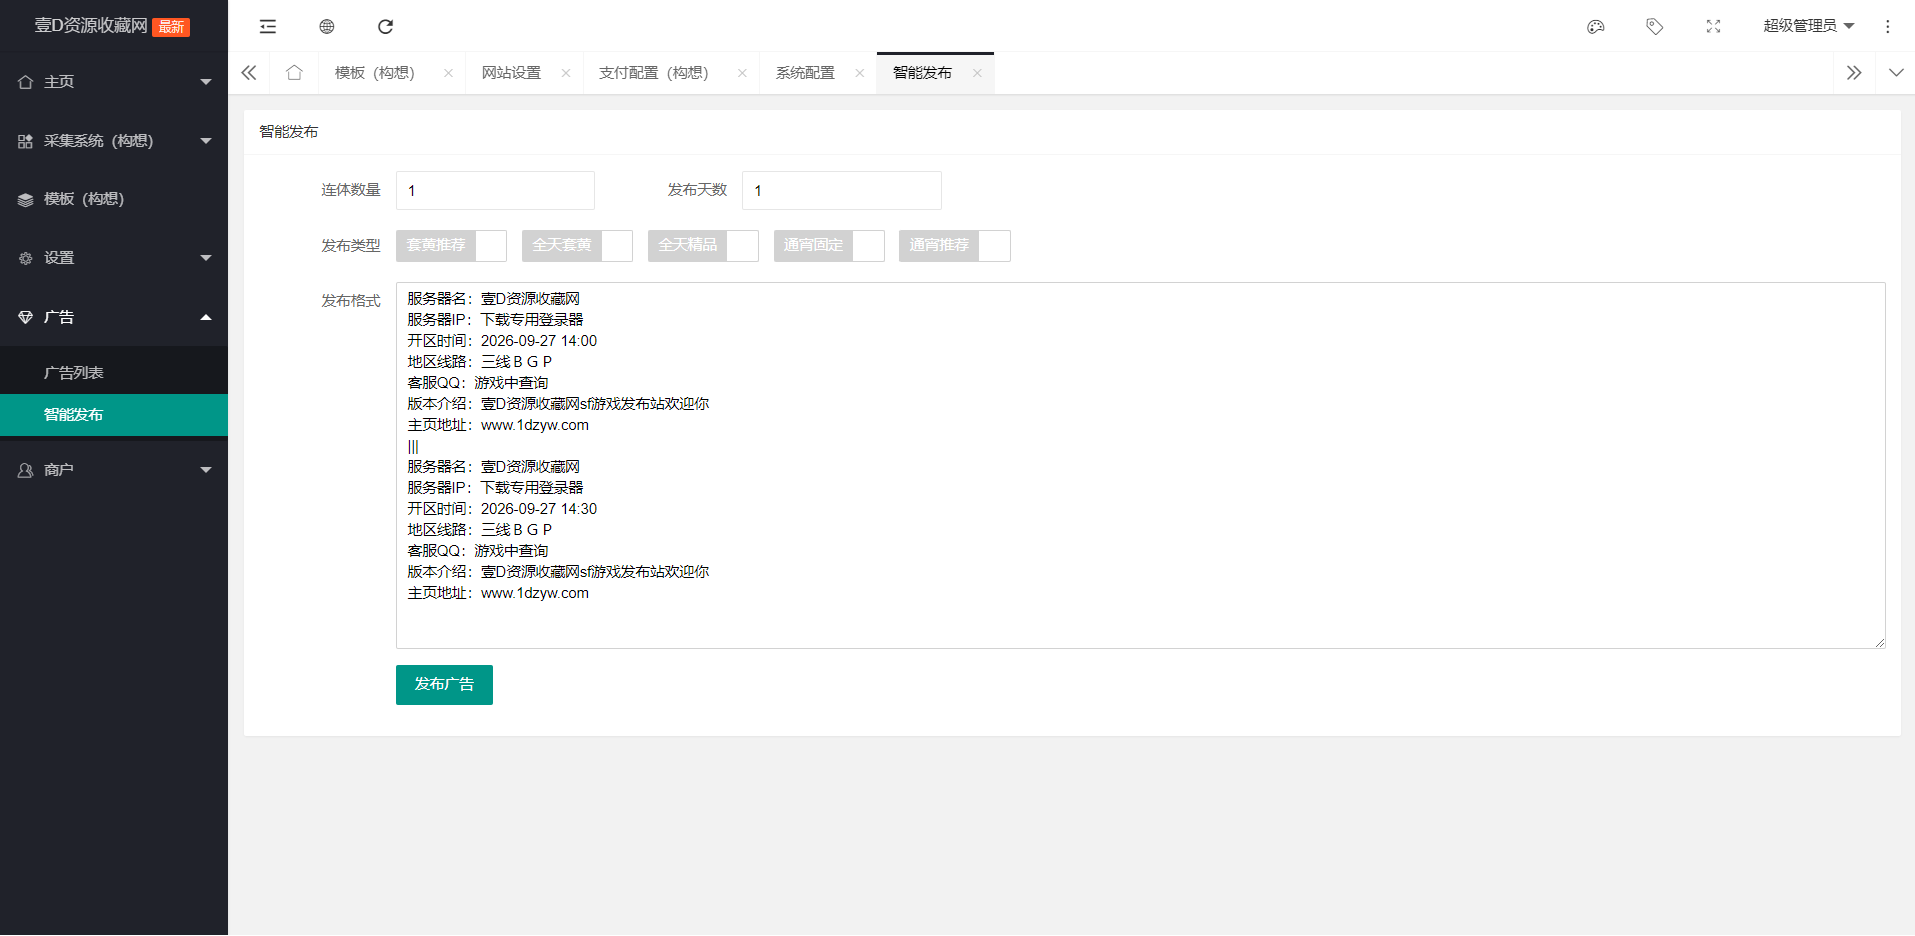Switch to the 支付配置（构想）tab

654,73
